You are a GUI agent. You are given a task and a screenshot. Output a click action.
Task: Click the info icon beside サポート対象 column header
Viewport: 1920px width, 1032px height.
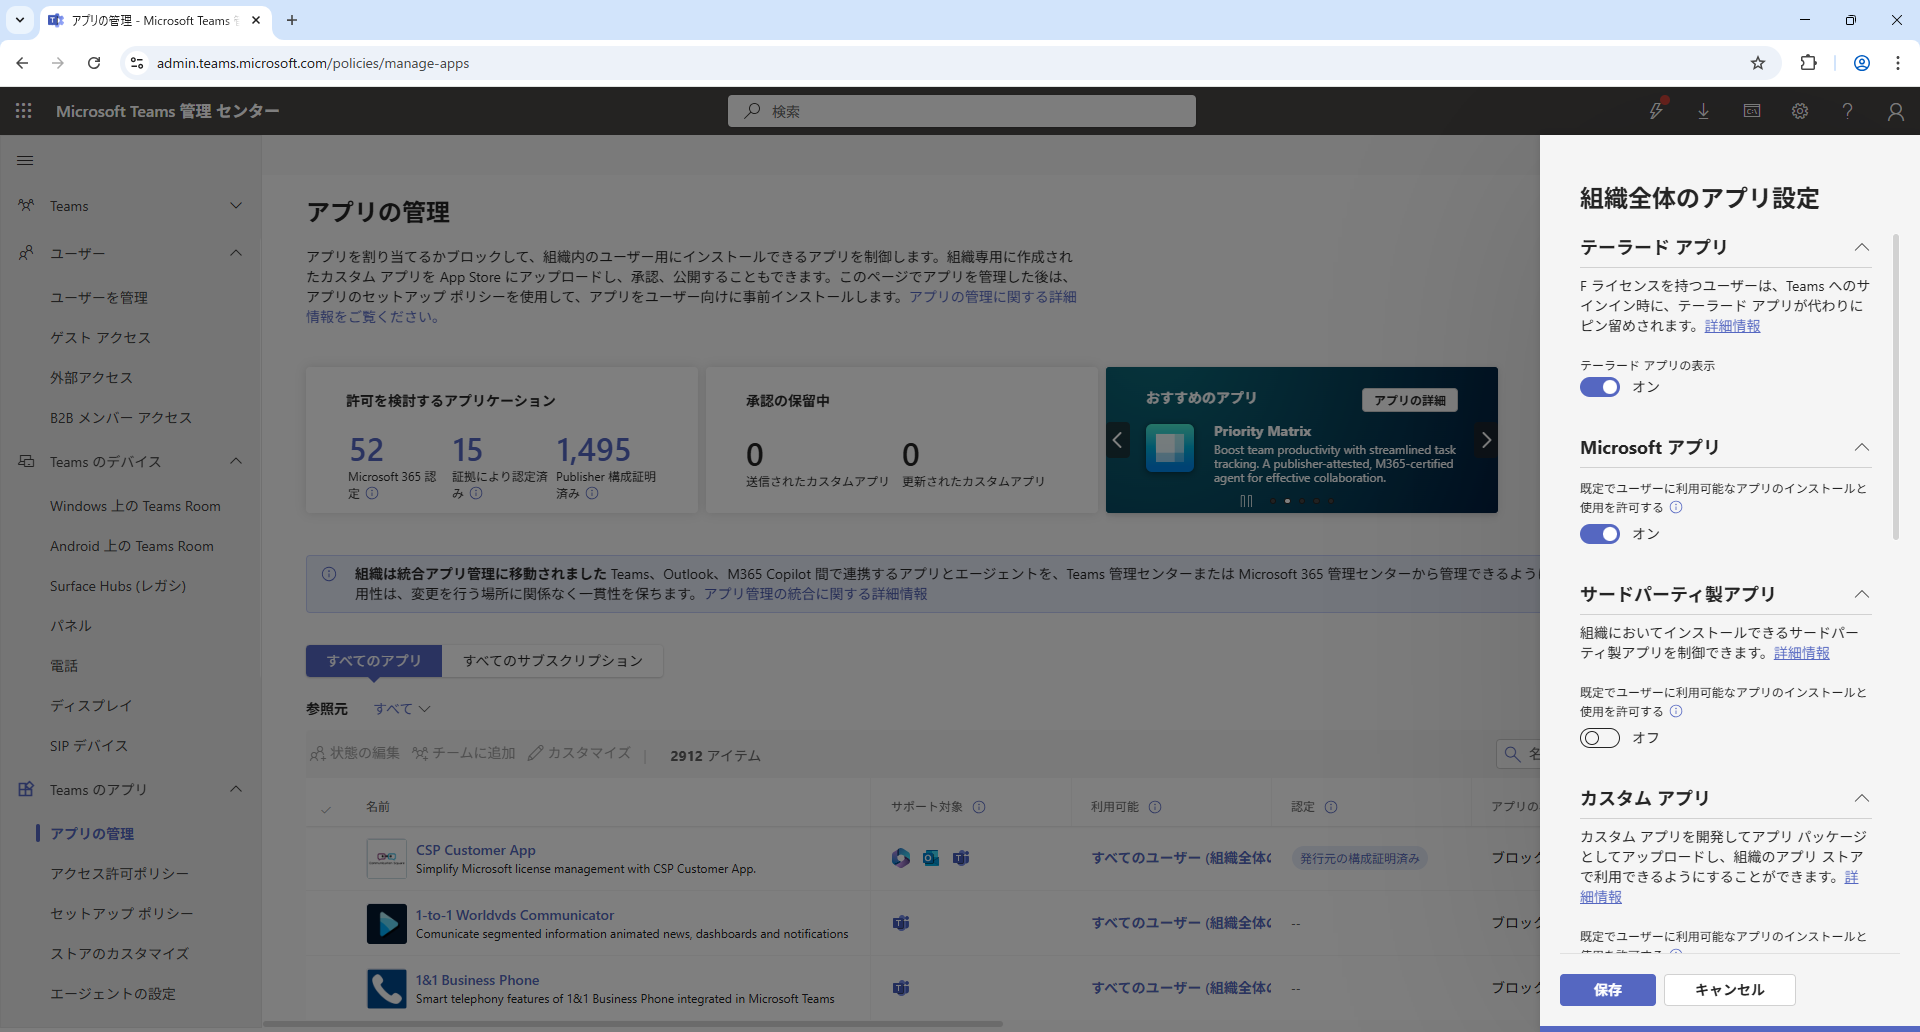(x=979, y=807)
